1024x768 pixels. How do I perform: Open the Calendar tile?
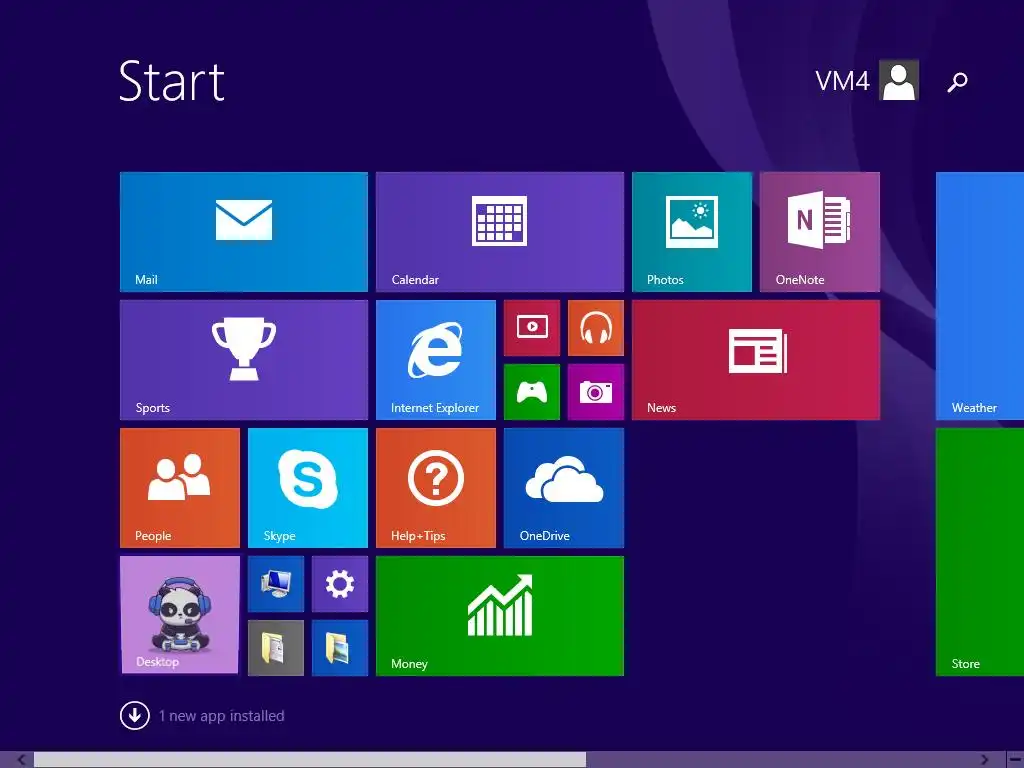pyautogui.click(x=500, y=232)
